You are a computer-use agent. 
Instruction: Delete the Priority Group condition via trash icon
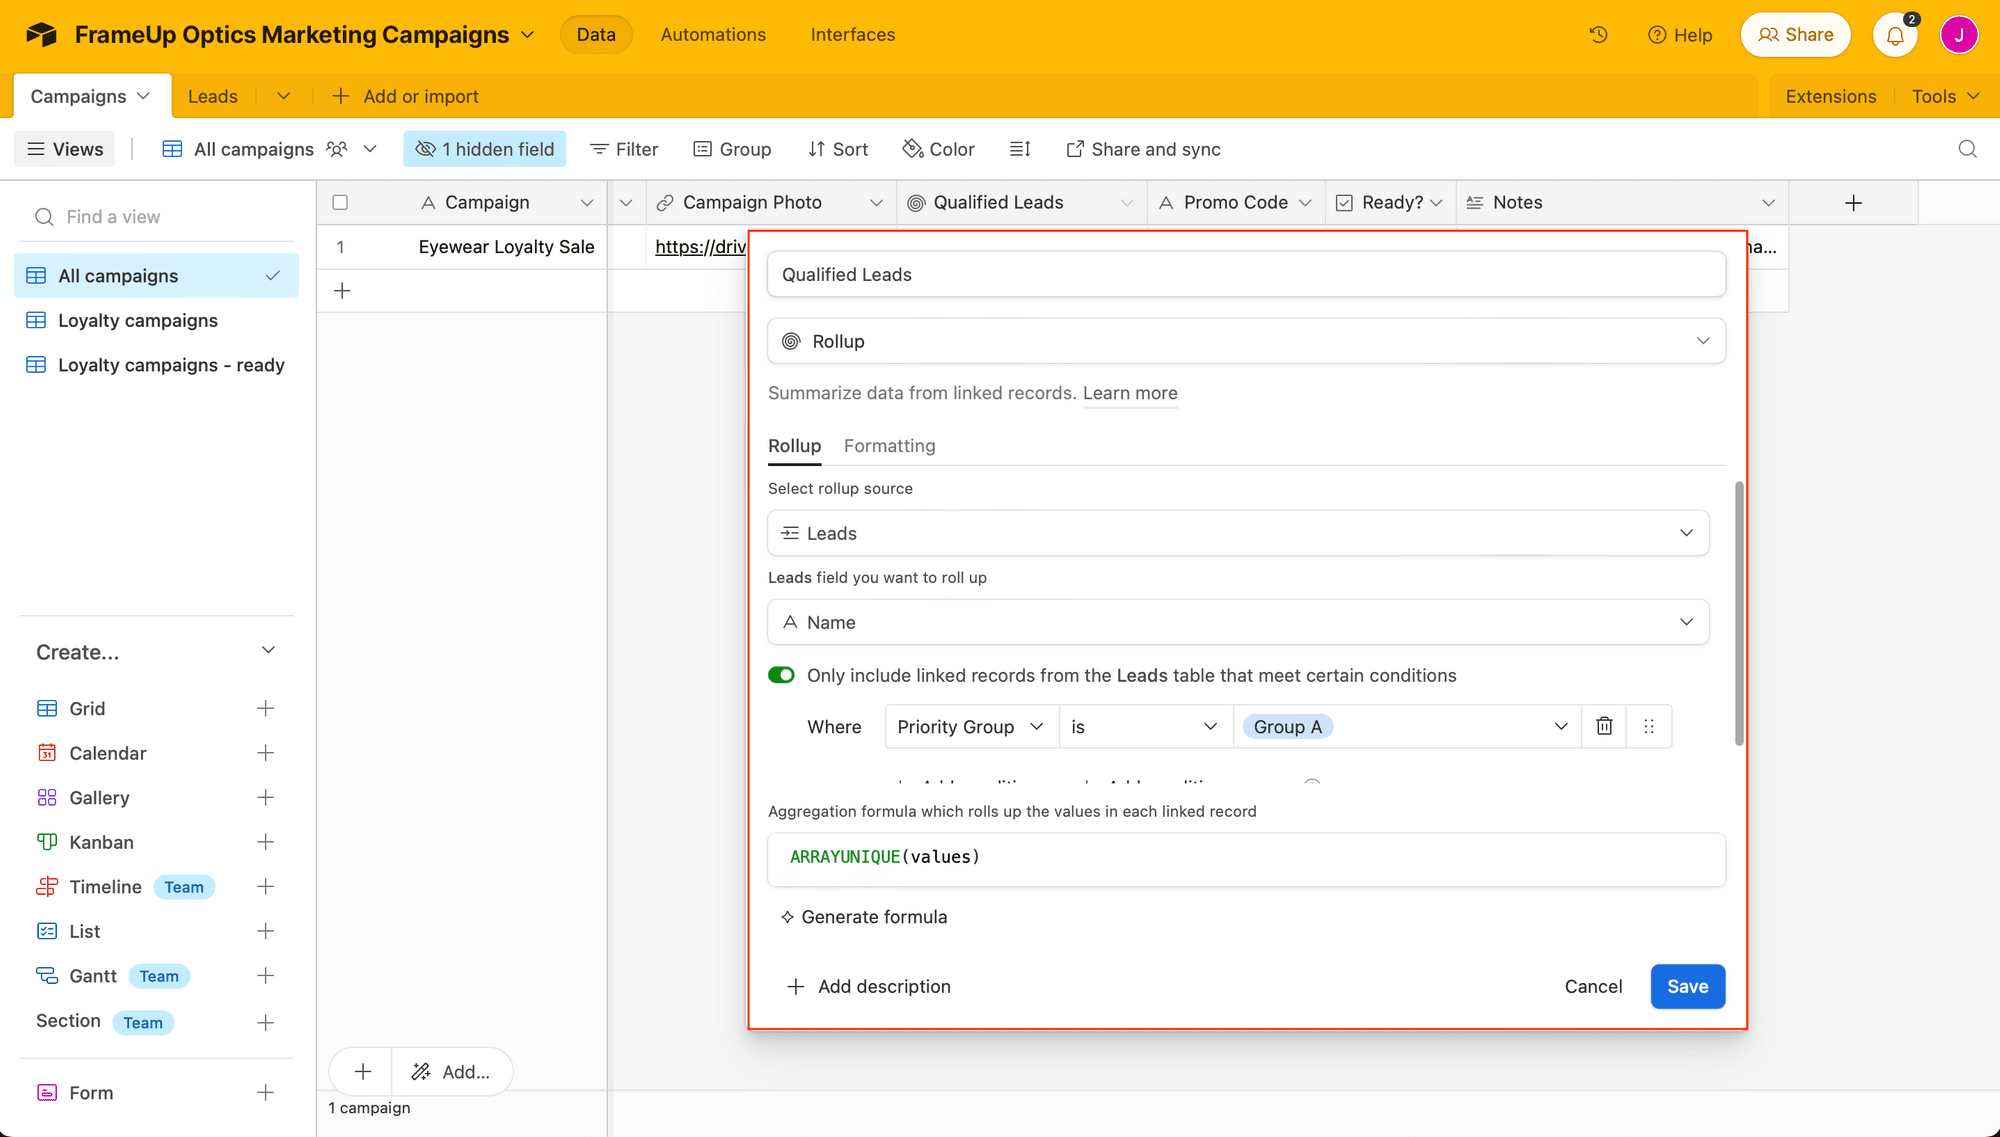click(x=1604, y=726)
